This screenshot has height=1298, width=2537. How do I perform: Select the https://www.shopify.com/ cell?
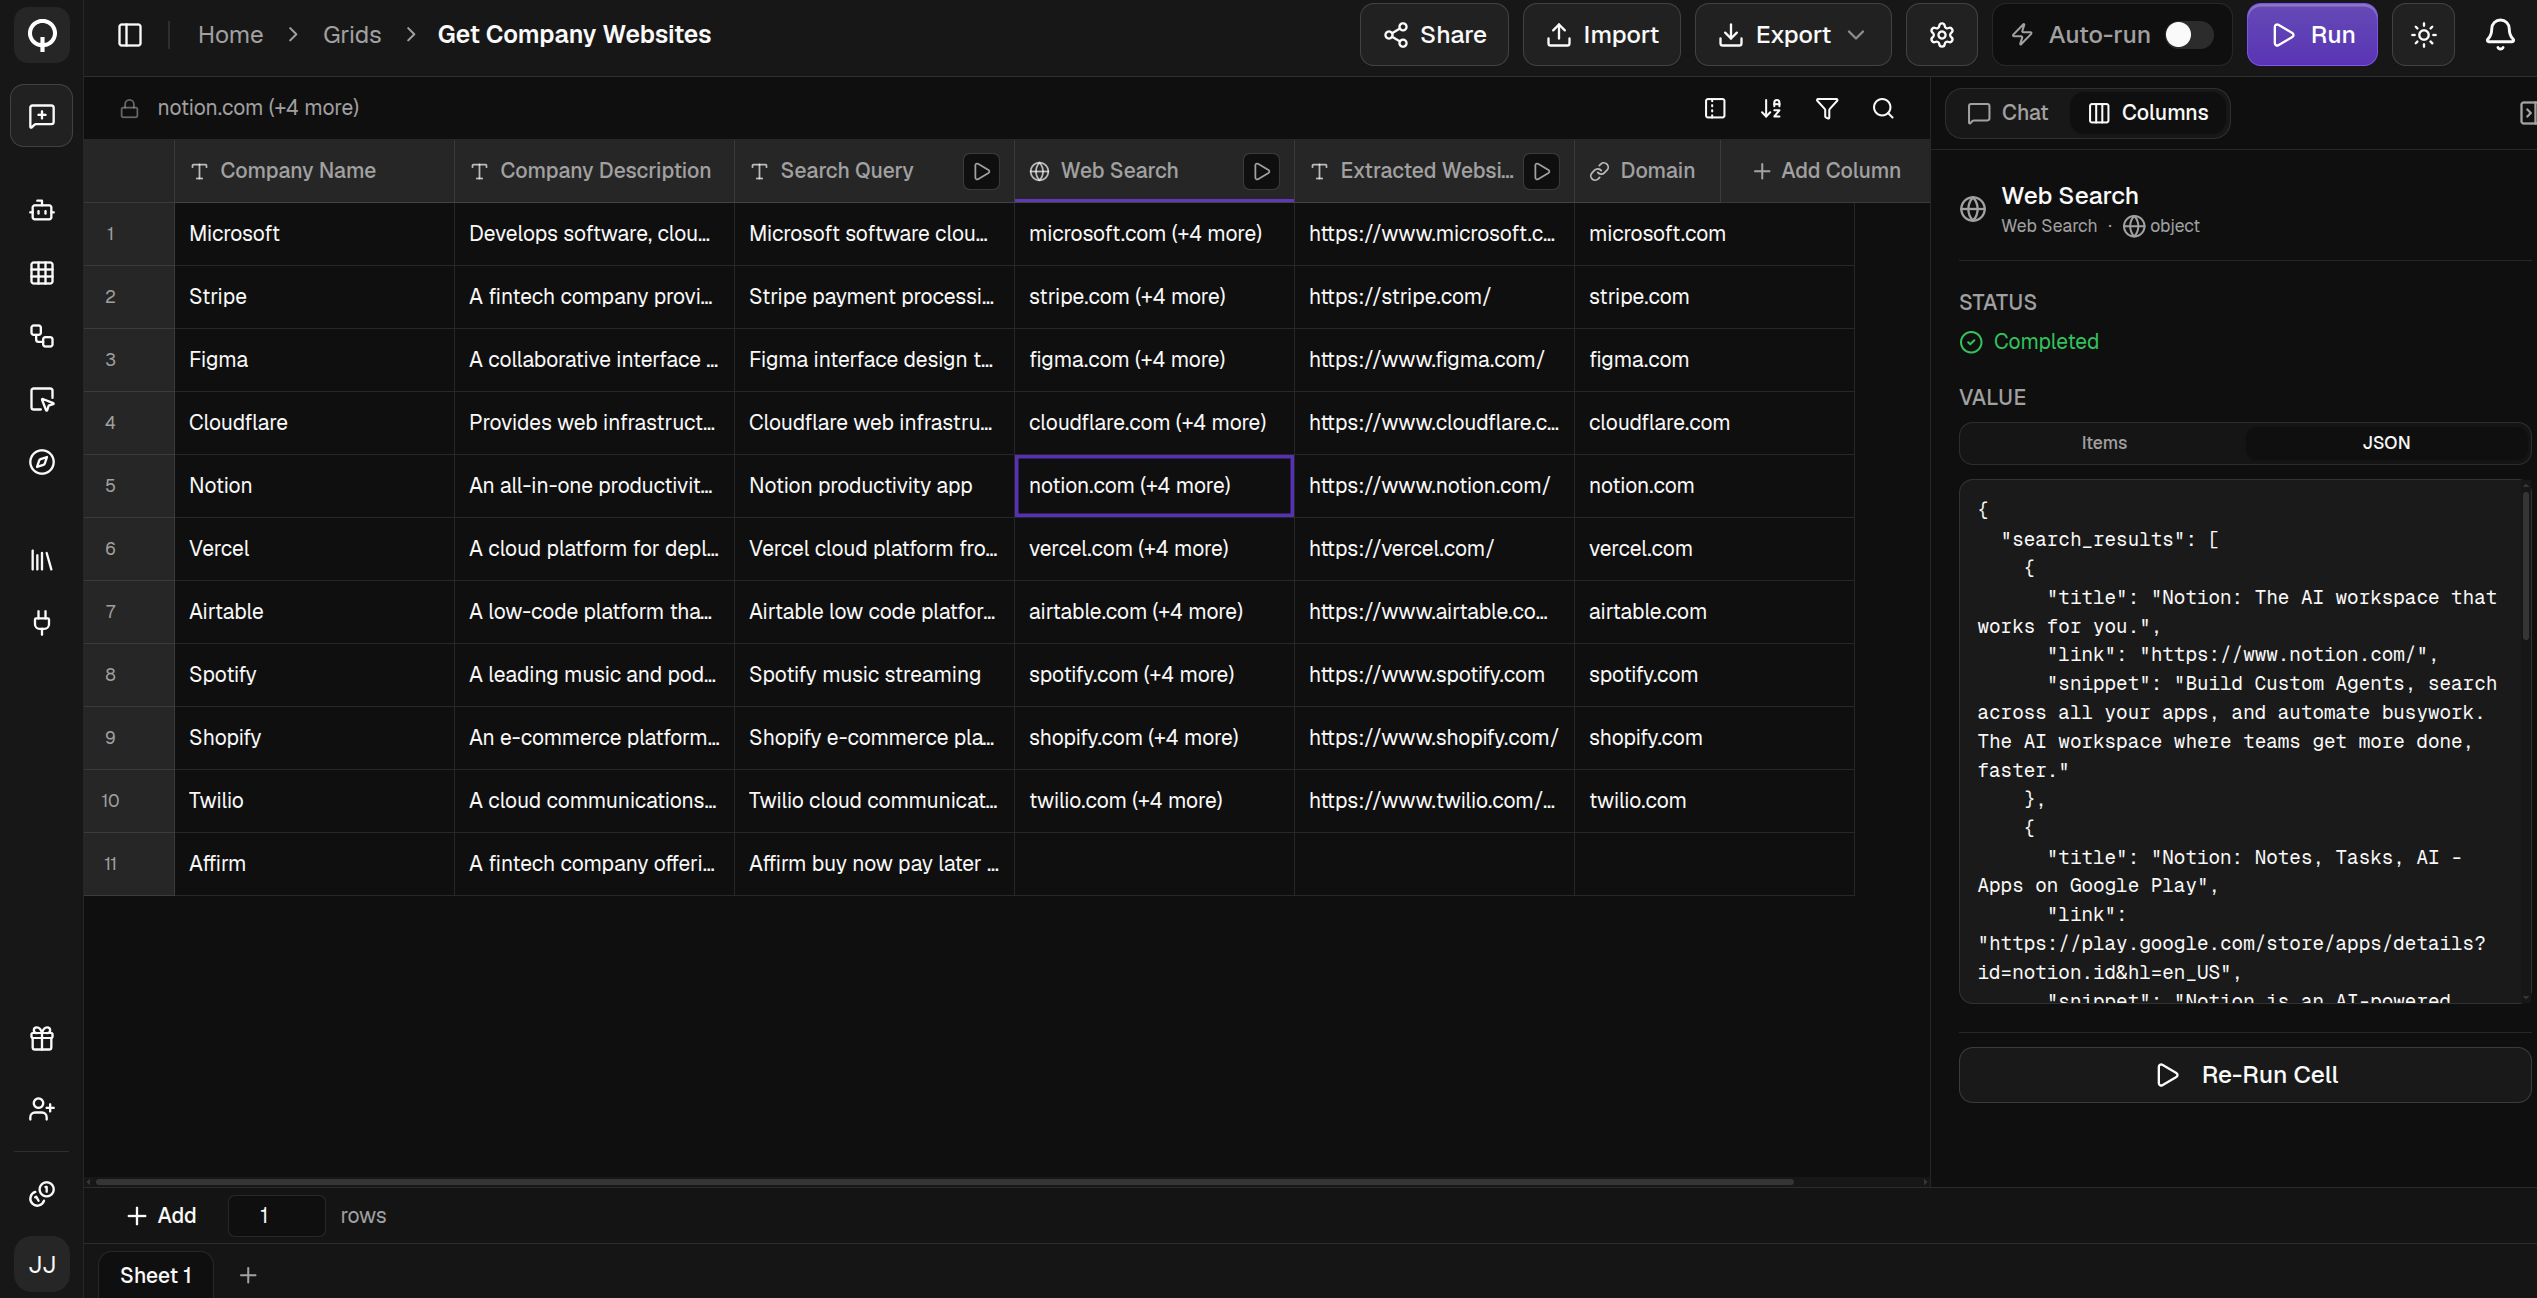click(x=1434, y=738)
